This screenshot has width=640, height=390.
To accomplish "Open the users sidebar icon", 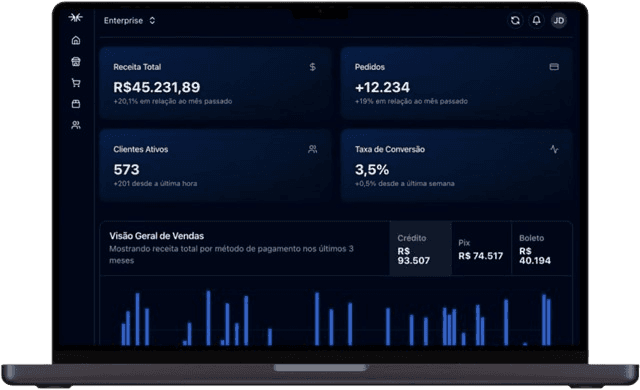I will (x=76, y=125).
